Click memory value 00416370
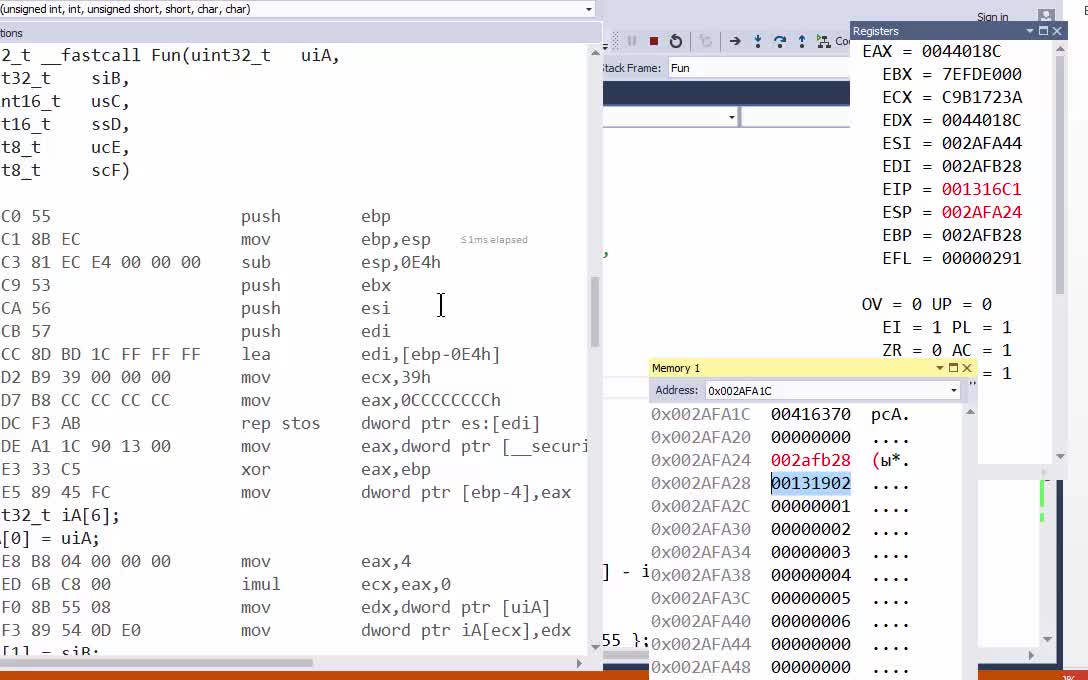Viewport: 1088px width, 680px height. pos(810,414)
